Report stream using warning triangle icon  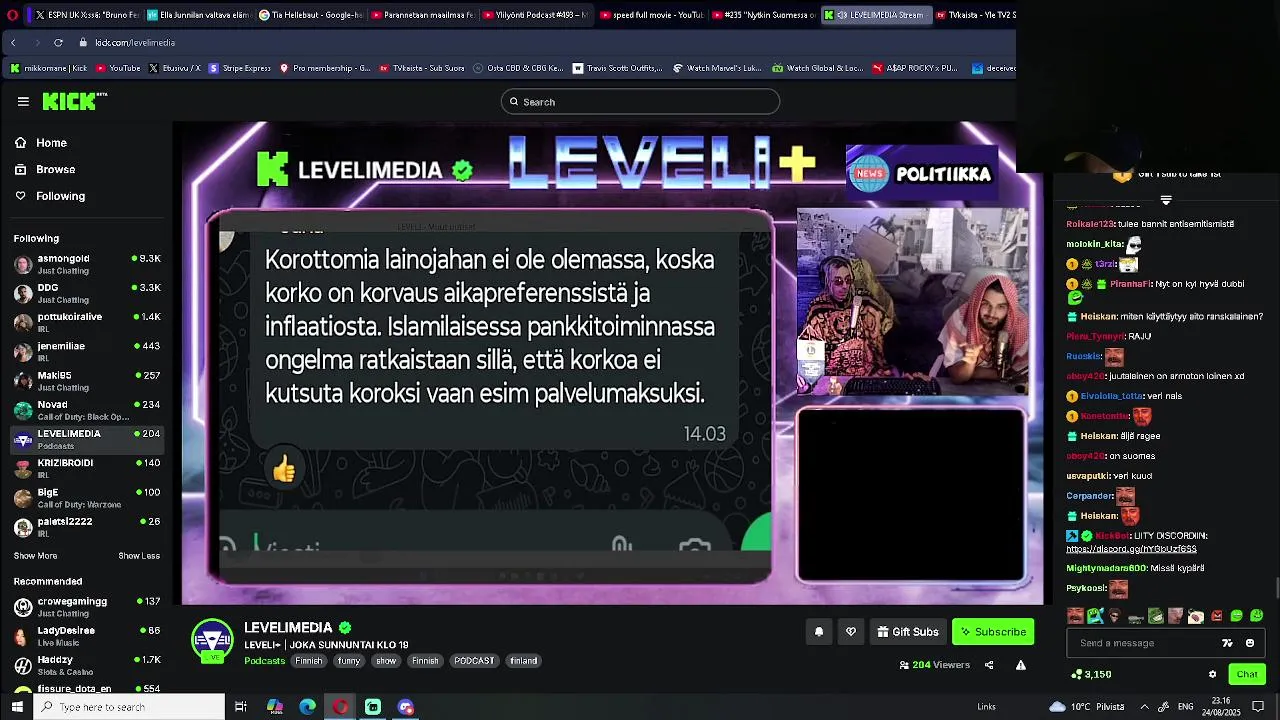pos(1021,665)
